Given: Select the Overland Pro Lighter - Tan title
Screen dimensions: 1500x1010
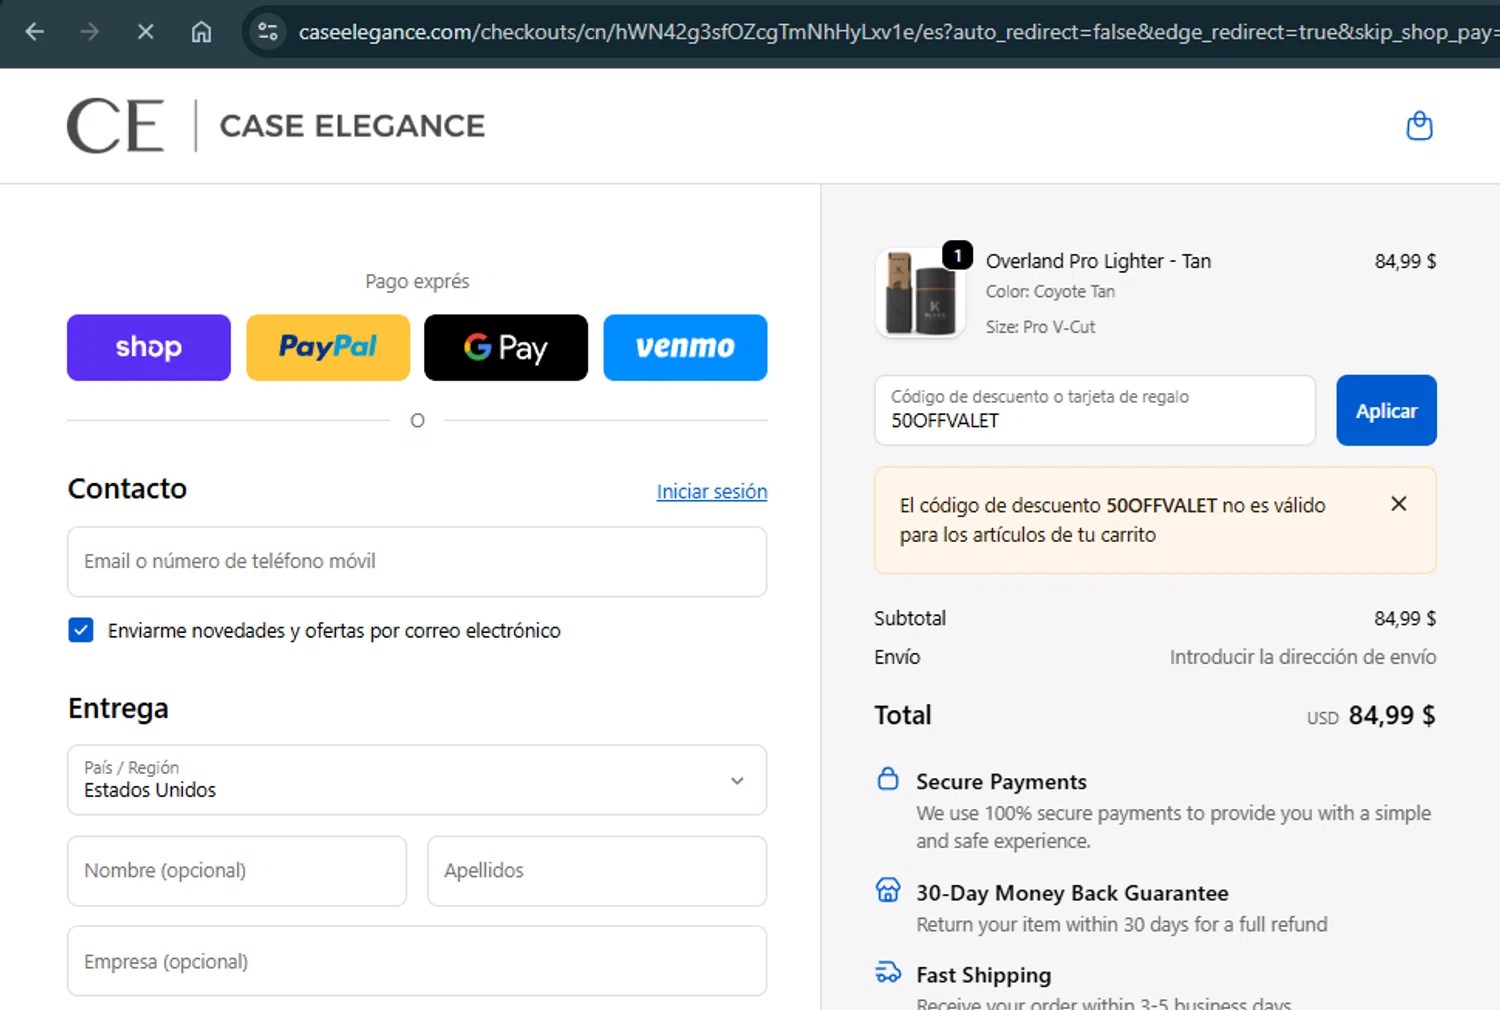Looking at the screenshot, I should coord(1098,261).
